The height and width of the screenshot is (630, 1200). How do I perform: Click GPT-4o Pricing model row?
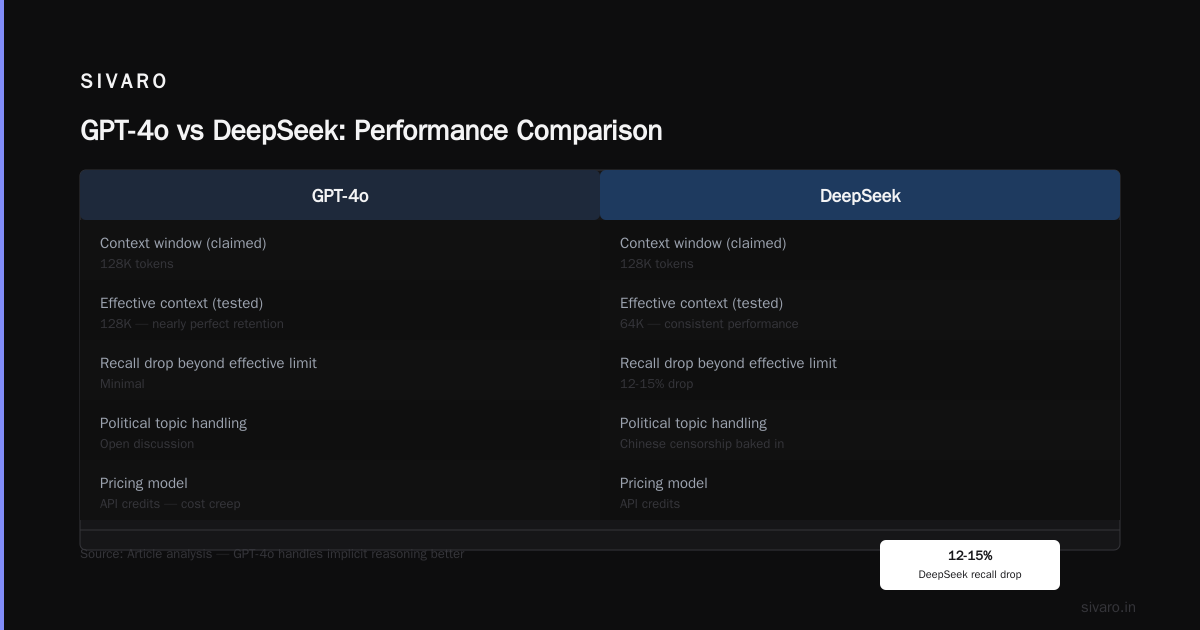tap(340, 491)
